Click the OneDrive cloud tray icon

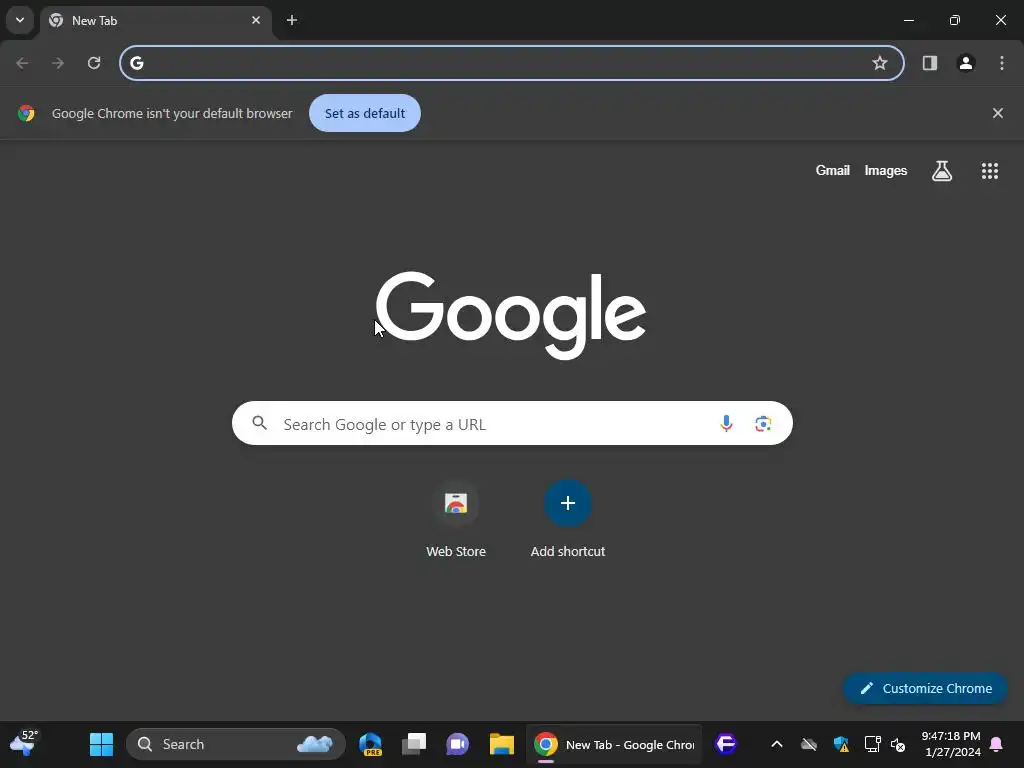click(808, 744)
